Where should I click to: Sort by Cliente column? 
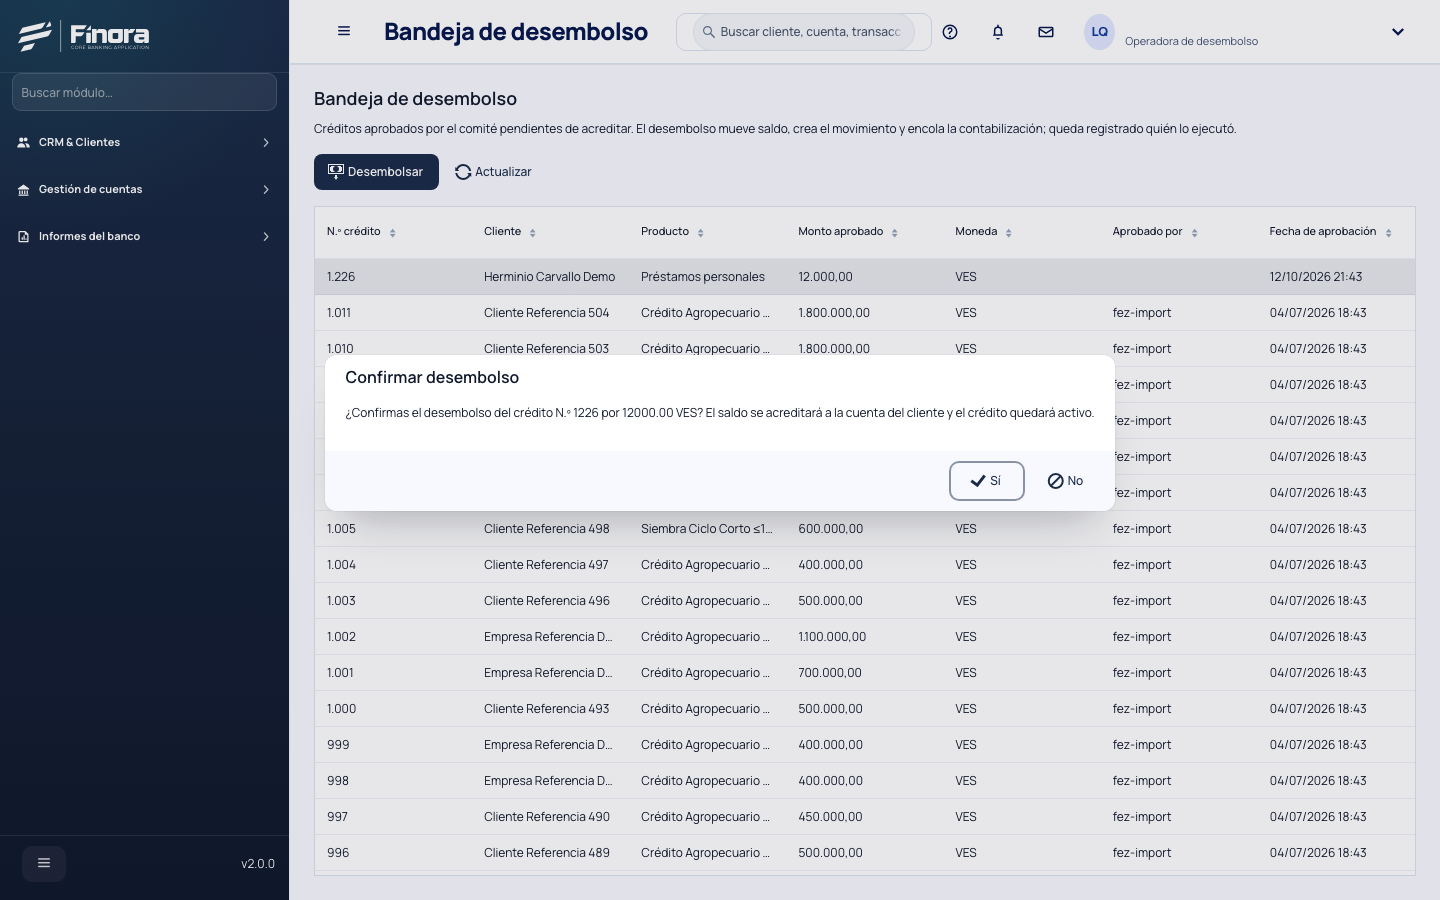click(x=533, y=232)
